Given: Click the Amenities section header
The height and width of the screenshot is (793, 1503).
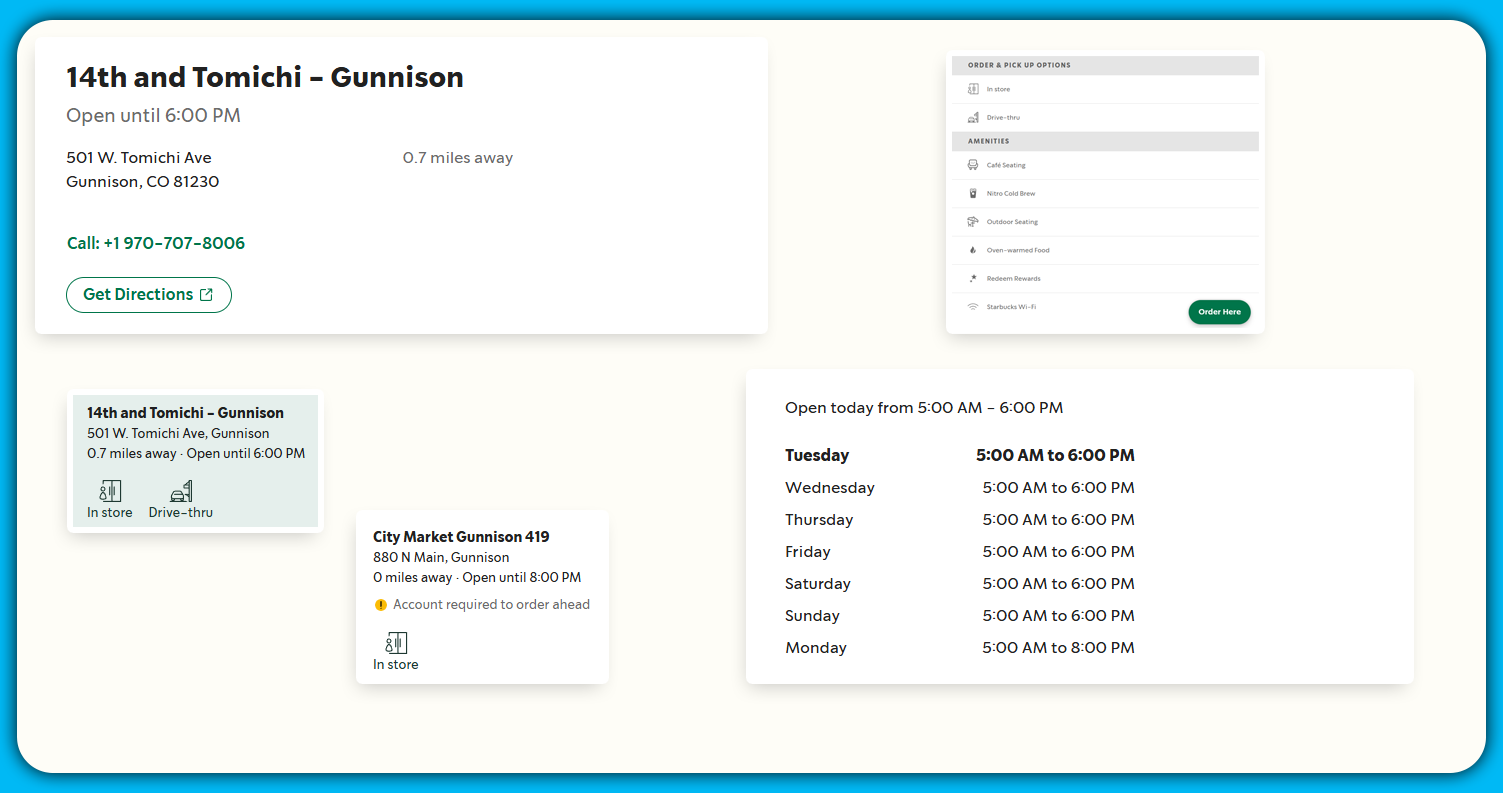Looking at the screenshot, I should (989, 142).
